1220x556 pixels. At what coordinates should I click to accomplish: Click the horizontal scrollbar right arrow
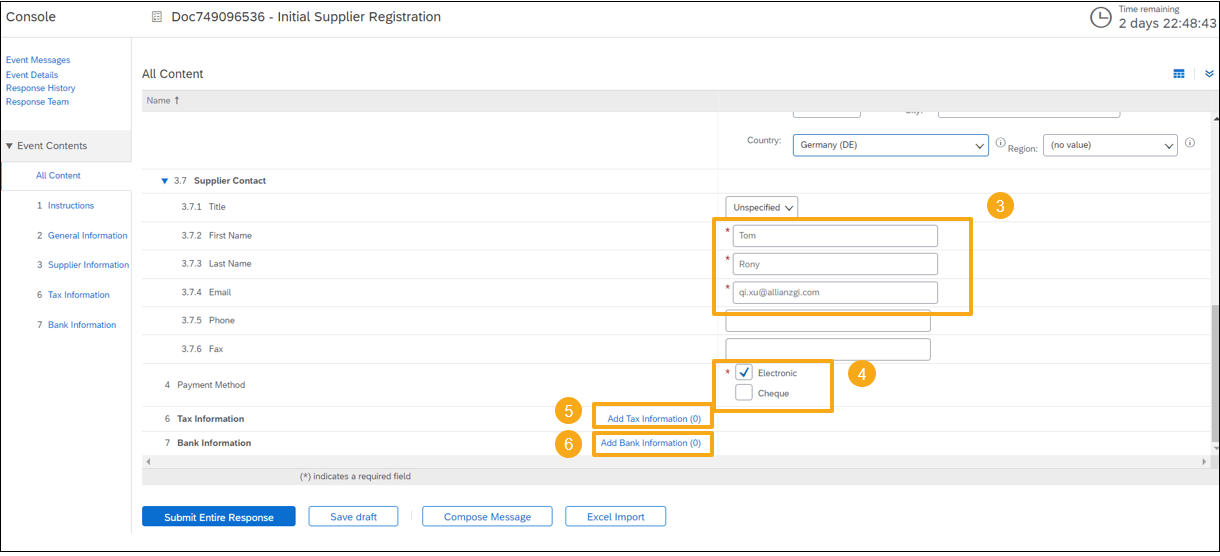[1204, 462]
